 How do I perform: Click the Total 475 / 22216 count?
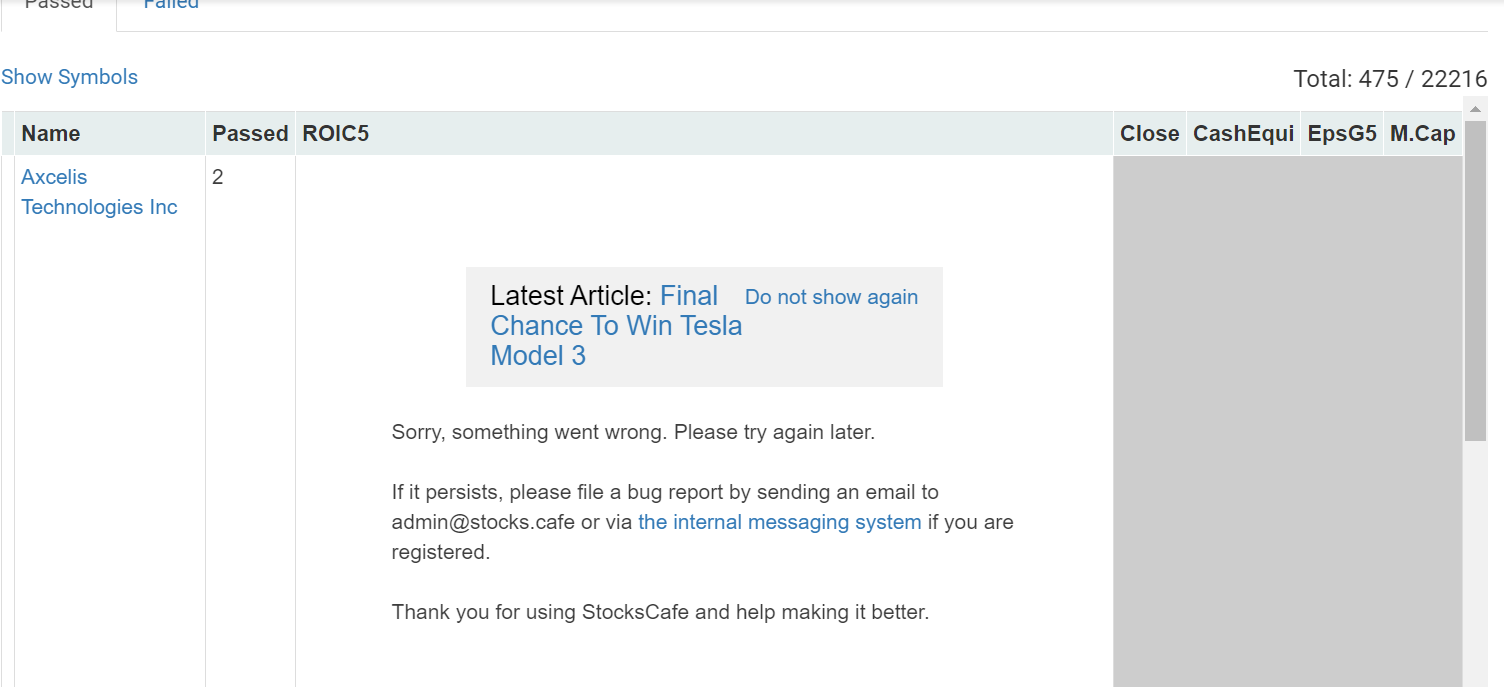1389,79
